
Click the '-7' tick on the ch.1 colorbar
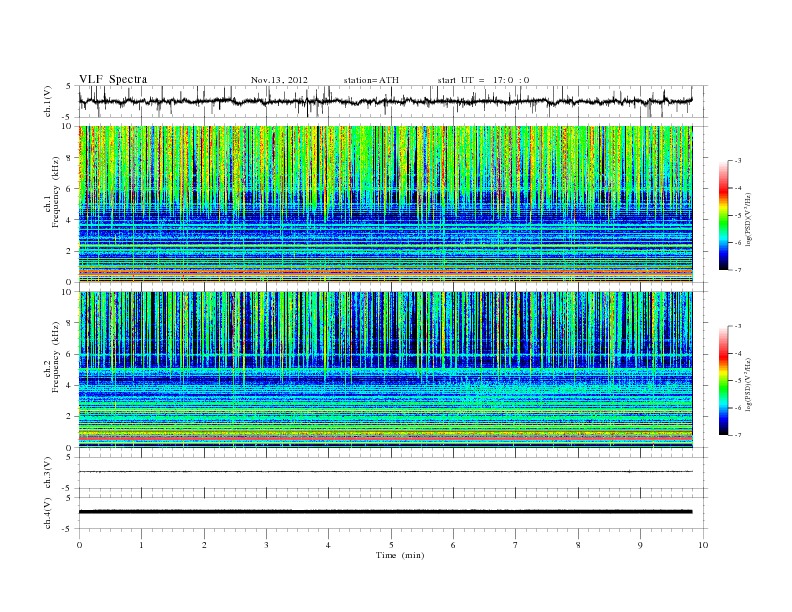(x=738, y=270)
